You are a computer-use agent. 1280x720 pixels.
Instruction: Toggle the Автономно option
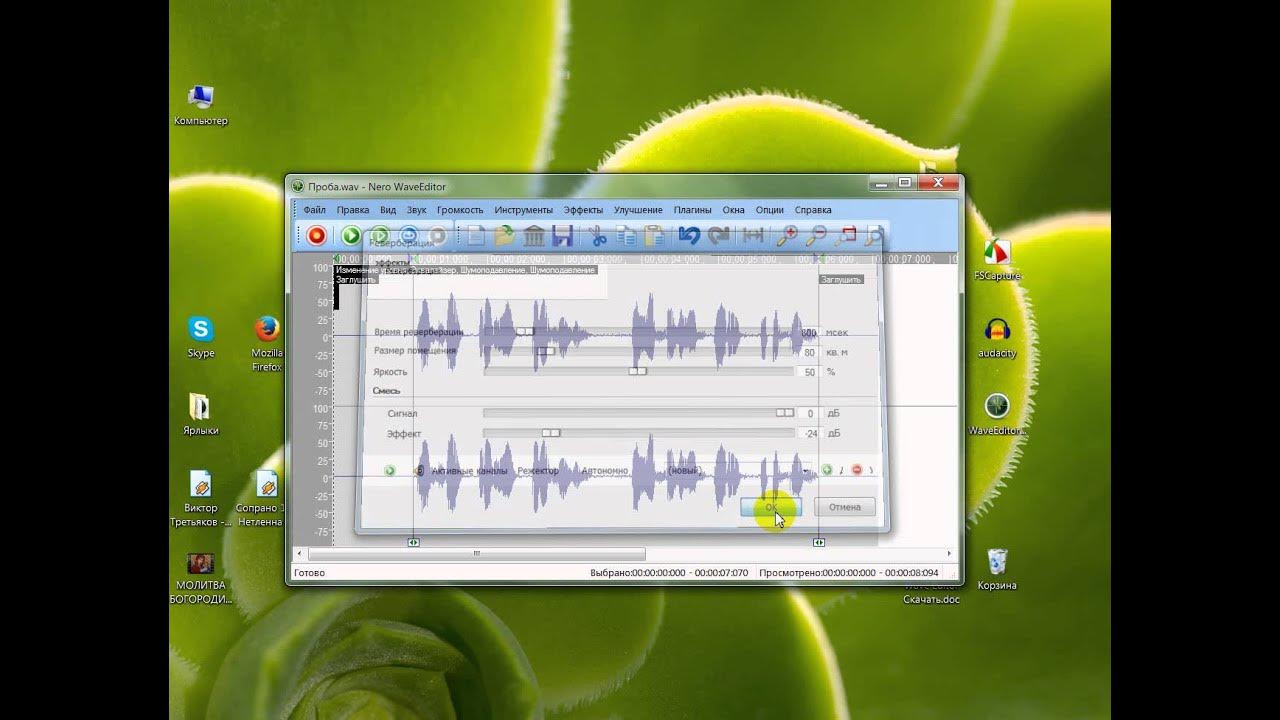(605, 470)
